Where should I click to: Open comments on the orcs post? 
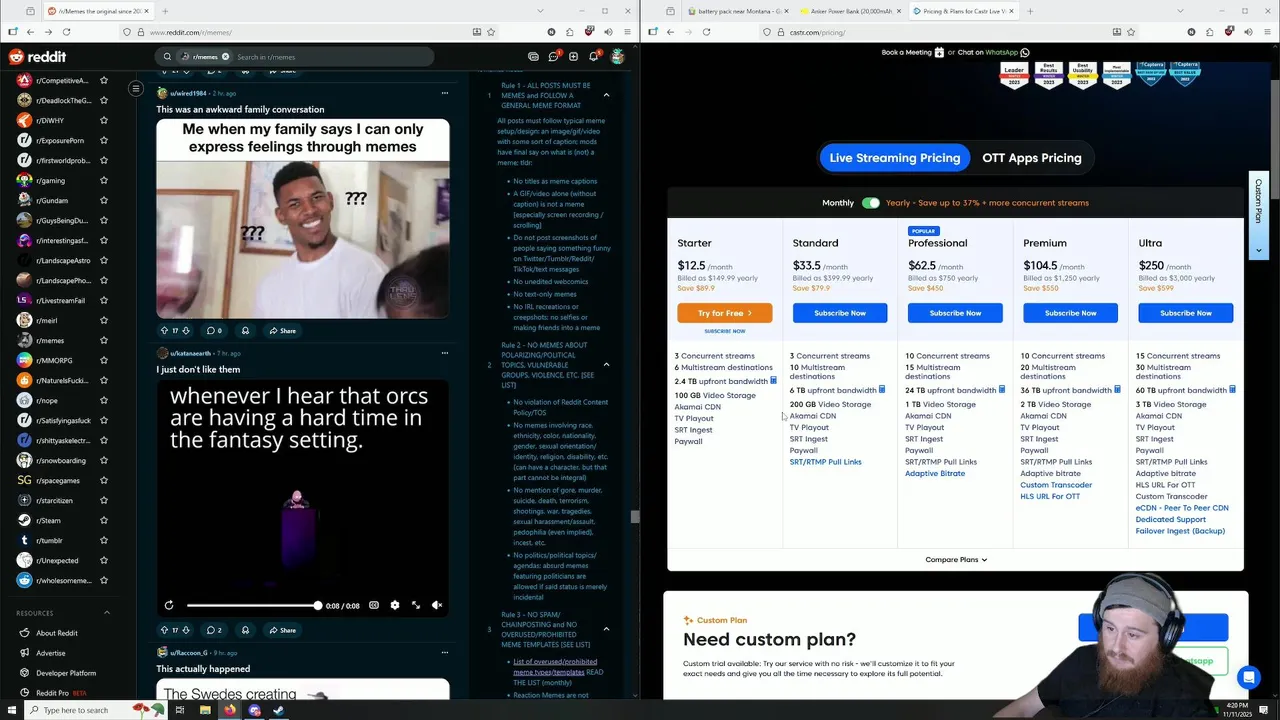(214, 630)
